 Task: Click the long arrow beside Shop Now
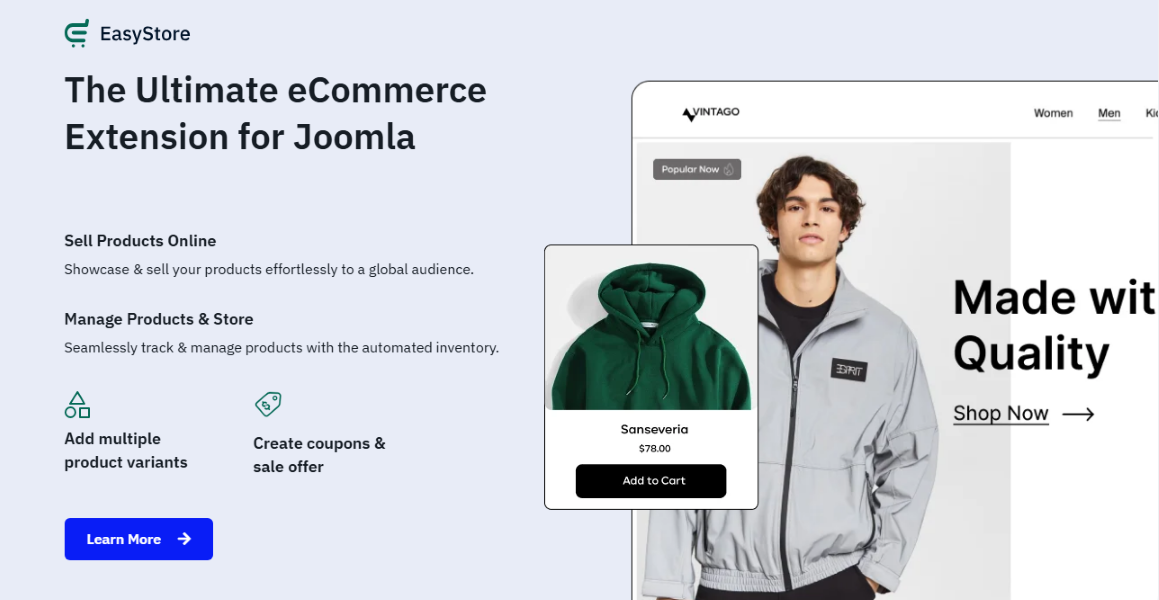1078,414
